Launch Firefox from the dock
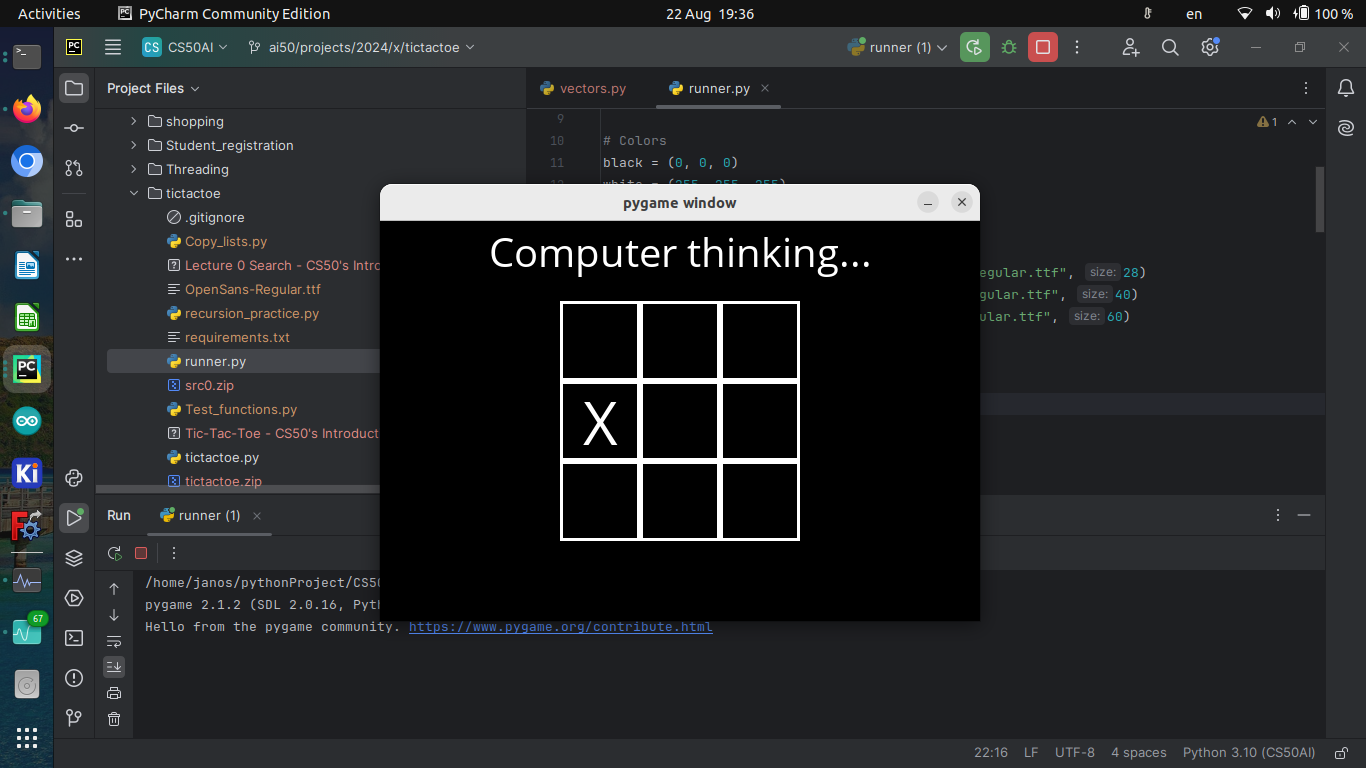Viewport: 1366px width, 768px height. [x=27, y=108]
